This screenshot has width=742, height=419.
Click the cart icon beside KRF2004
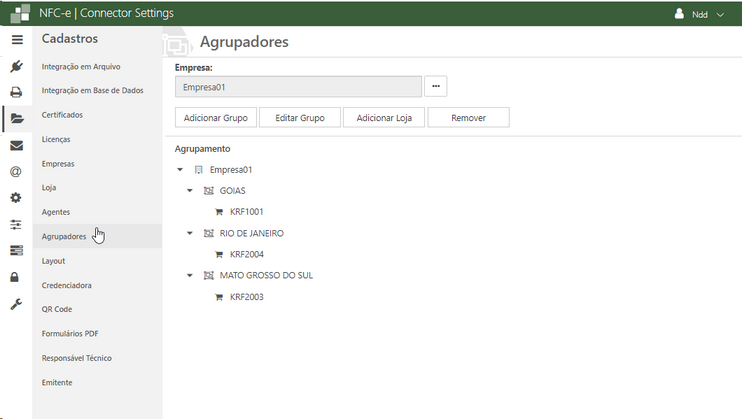coord(219,254)
